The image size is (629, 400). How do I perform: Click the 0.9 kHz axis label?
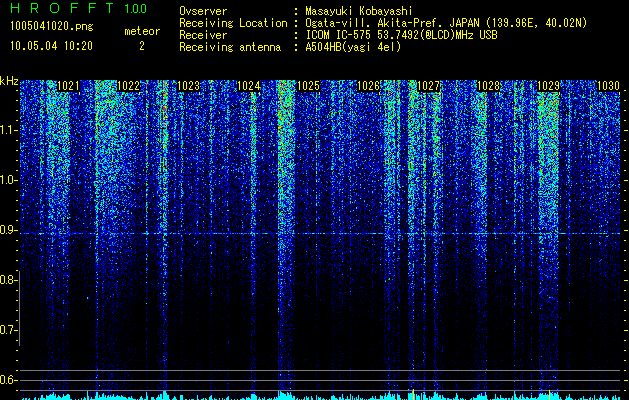point(8,230)
